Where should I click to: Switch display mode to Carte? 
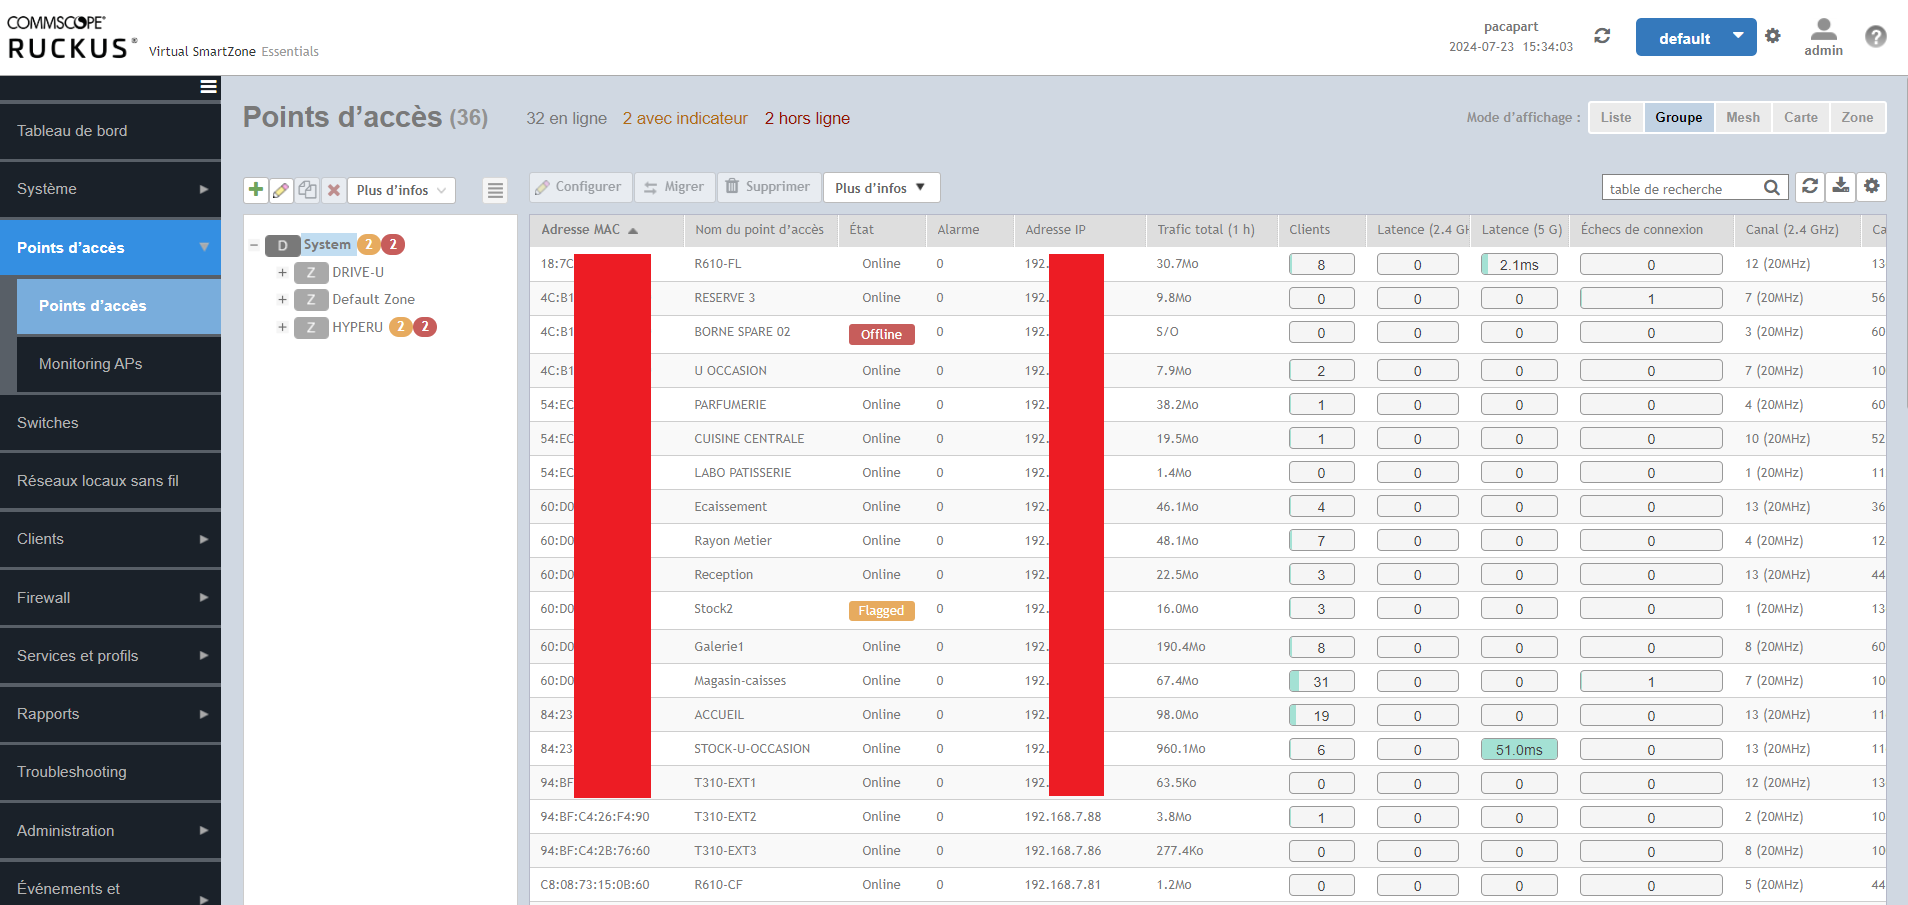1800,118
